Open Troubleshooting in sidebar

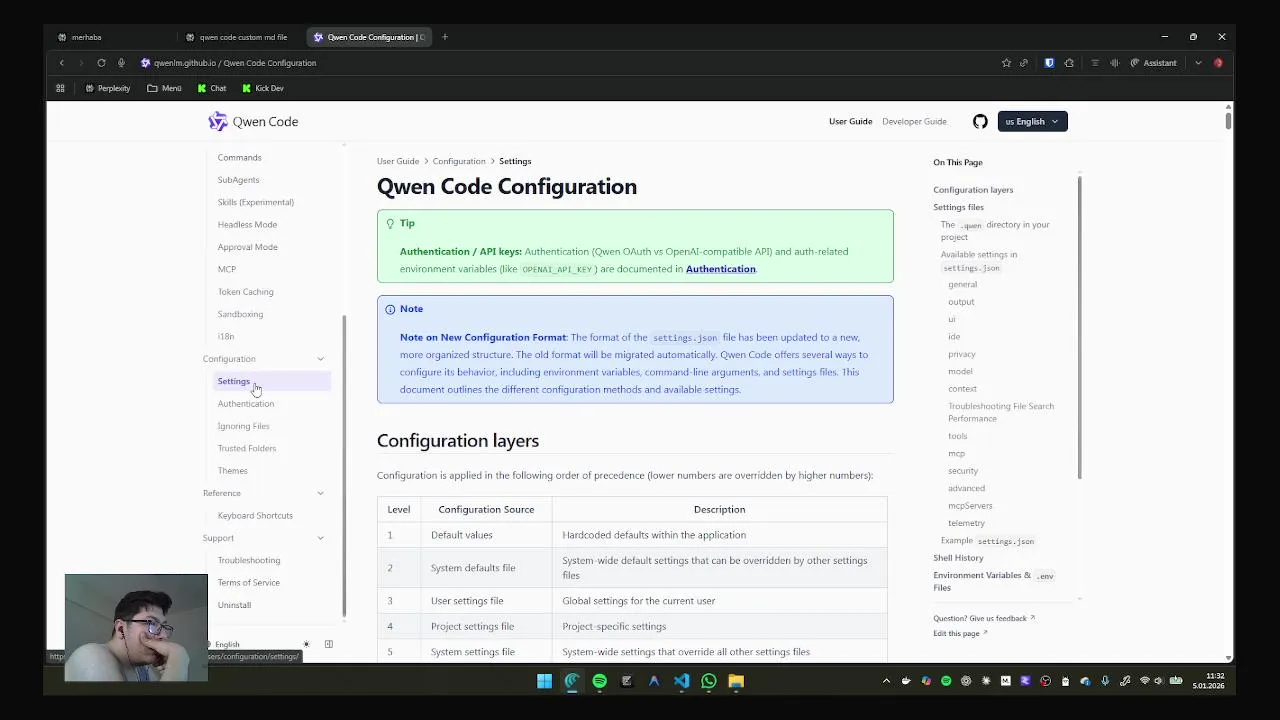[x=249, y=560]
